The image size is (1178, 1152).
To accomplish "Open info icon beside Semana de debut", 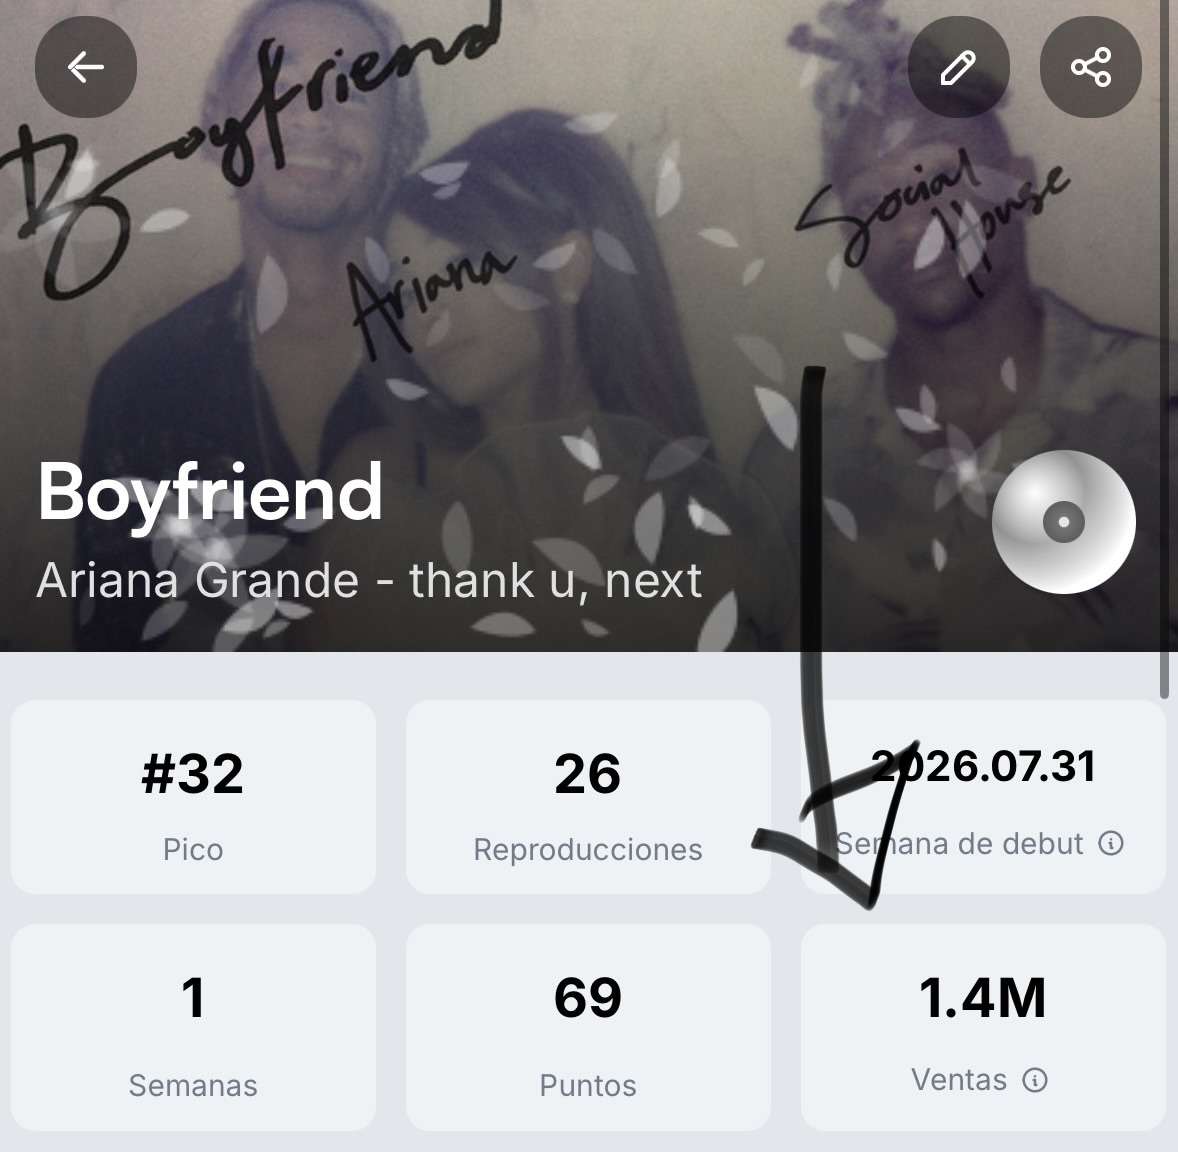I will (1111, 843).
